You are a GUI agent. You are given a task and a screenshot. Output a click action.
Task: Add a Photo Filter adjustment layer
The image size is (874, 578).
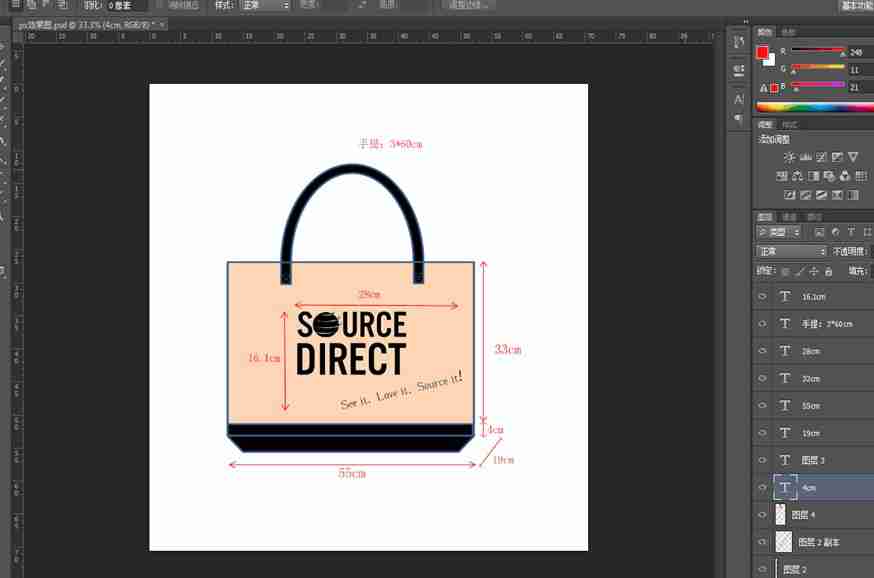[829, 176]
